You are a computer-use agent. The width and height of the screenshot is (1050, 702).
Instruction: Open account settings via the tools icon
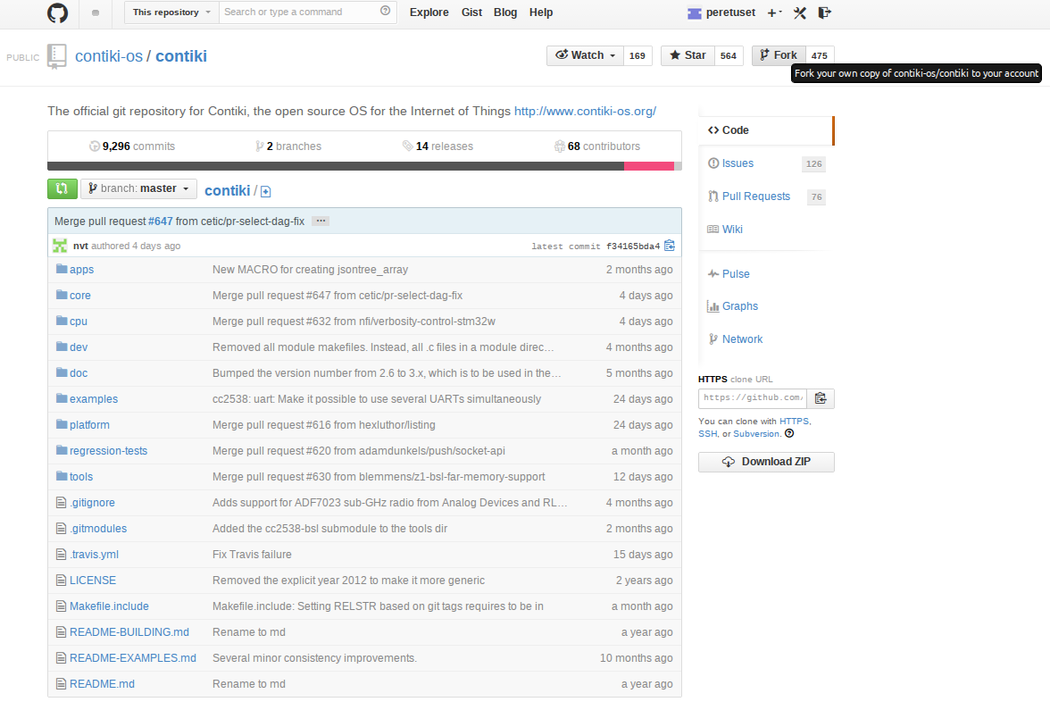(800, 13)
